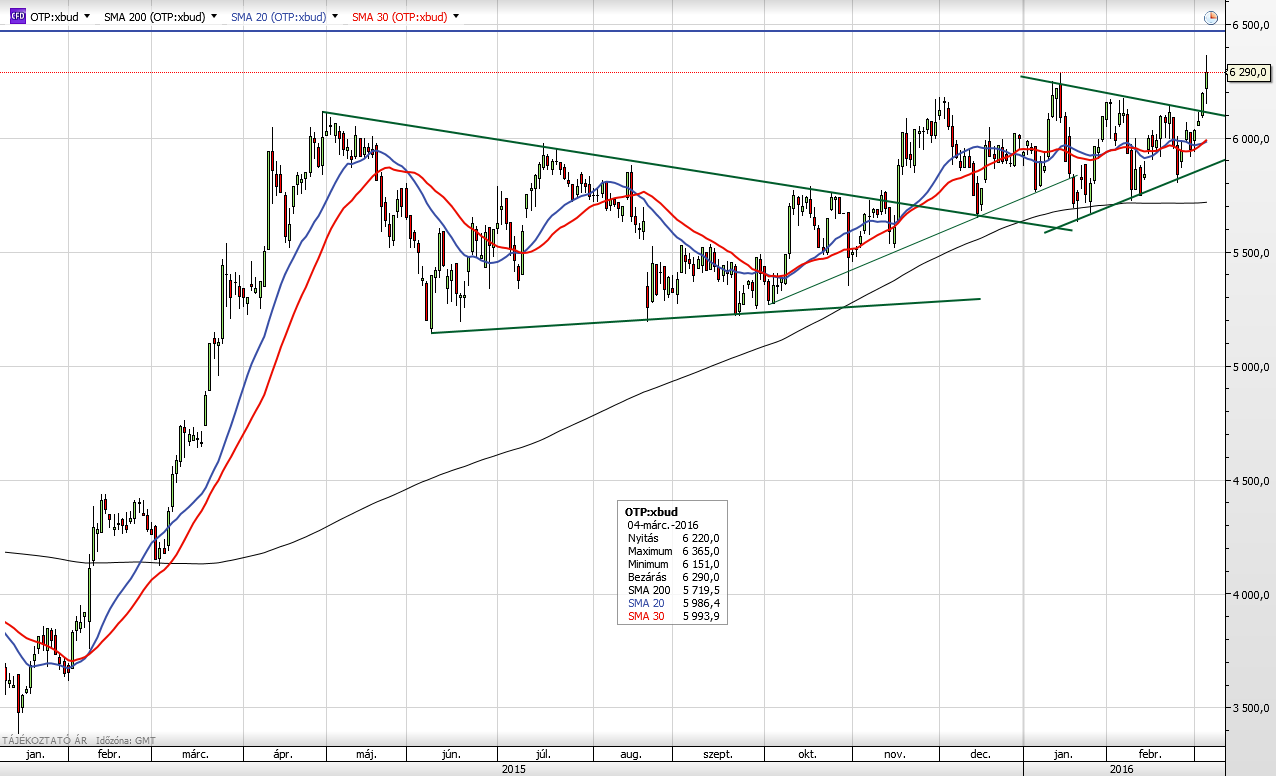Click the 6 290,0 current price tag on axis
The height and width of the screenshot is (776, 1276).
(1248, 72)
